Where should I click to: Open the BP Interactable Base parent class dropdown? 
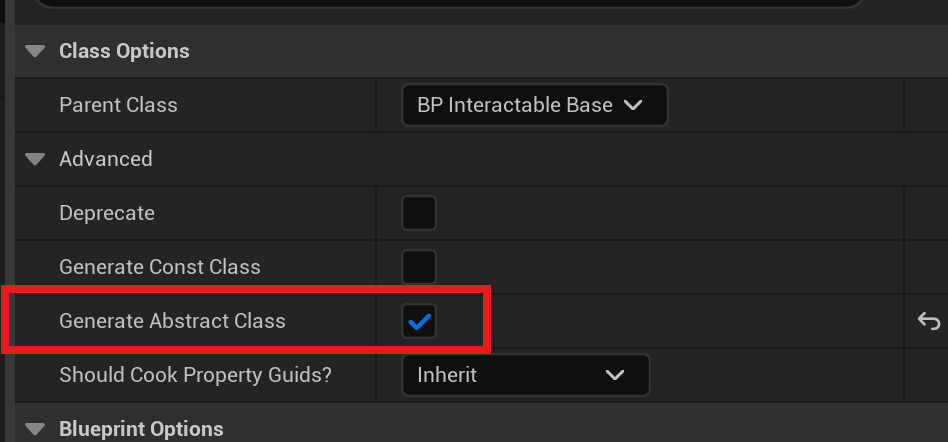[534, 105]
